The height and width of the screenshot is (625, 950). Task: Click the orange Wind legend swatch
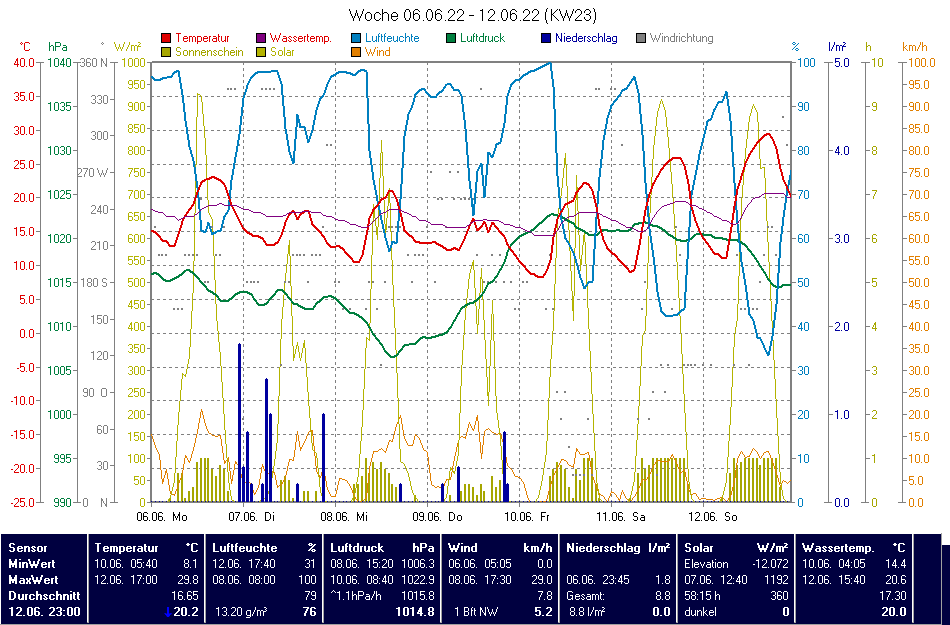click(356, 52)
